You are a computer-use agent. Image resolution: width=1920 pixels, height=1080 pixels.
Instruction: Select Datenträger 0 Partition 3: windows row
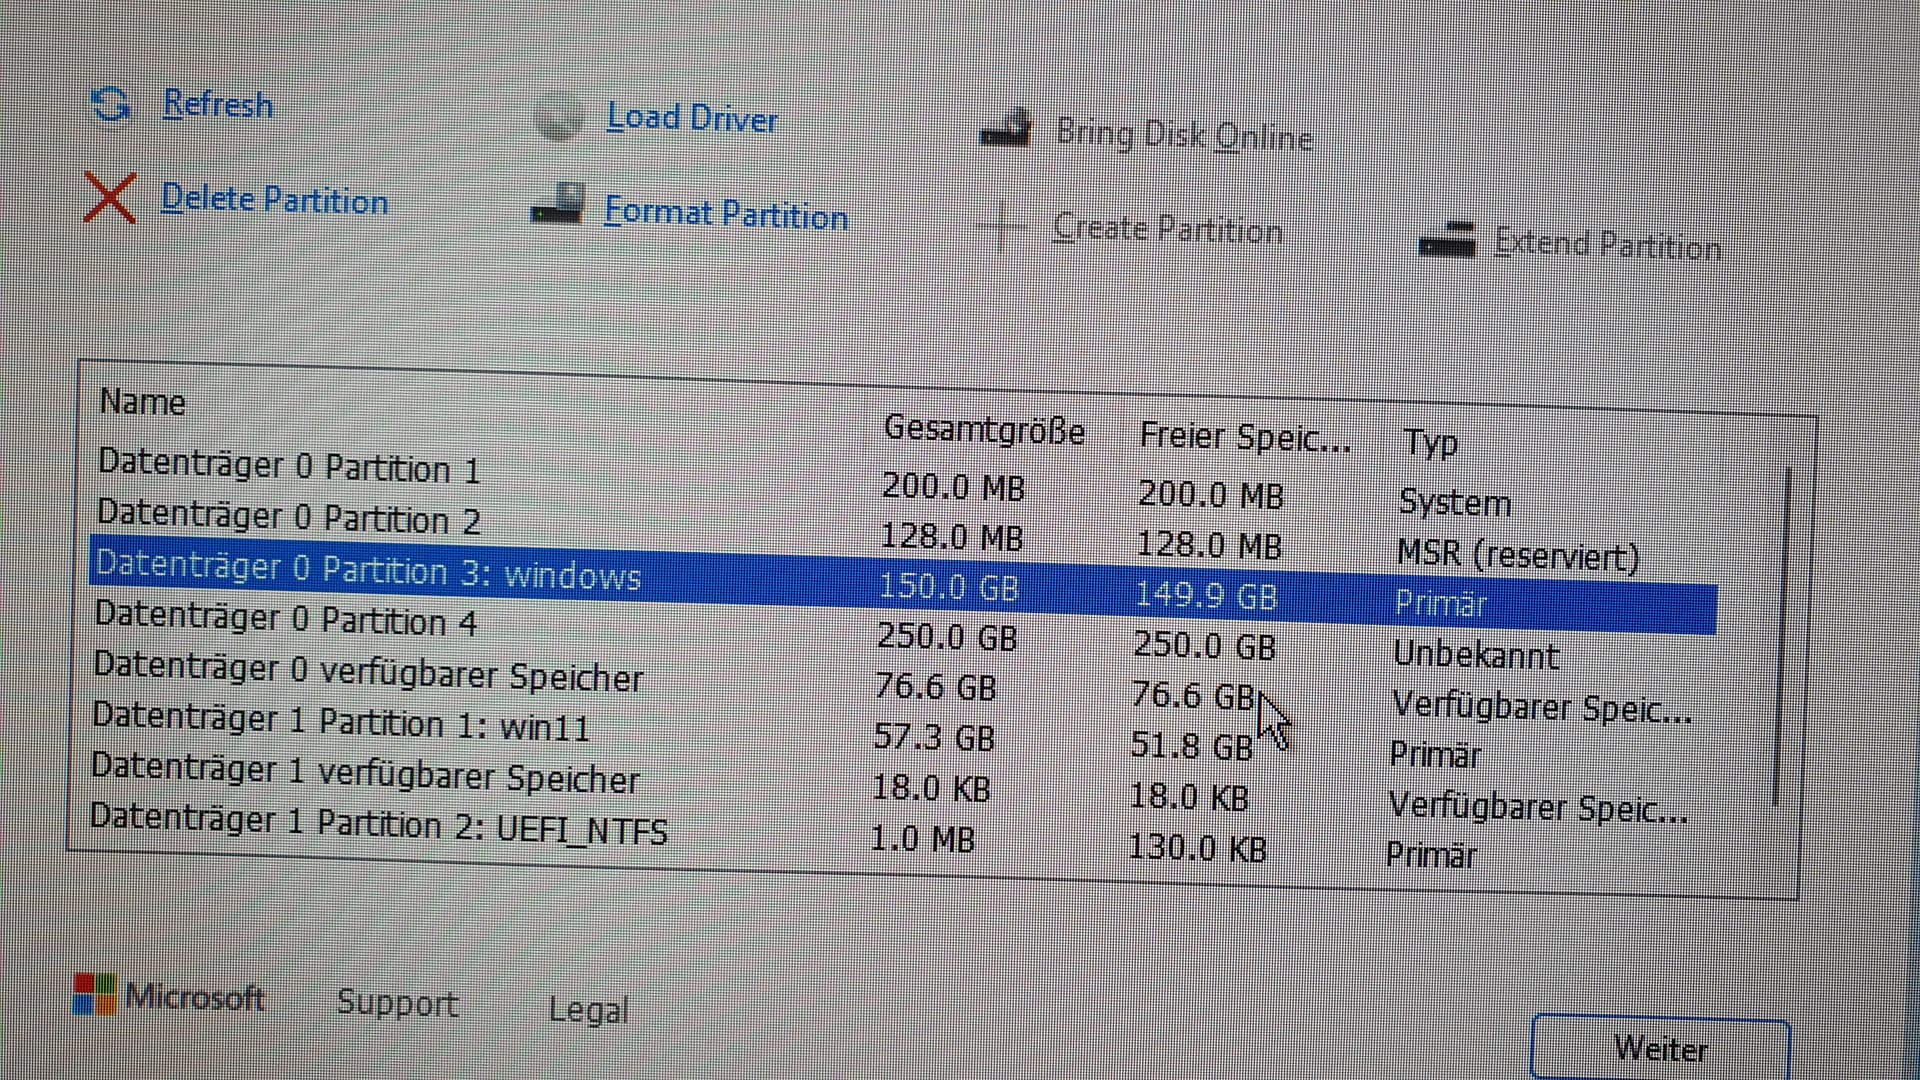[x=903, y=584]
